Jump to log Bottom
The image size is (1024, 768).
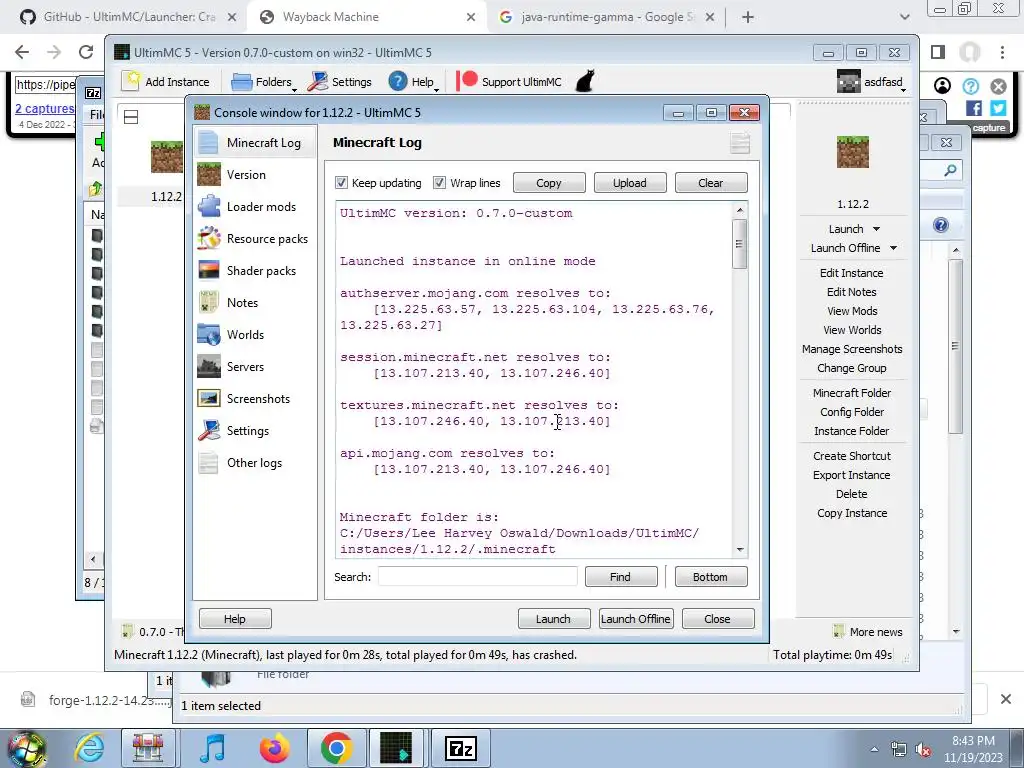click(710, 577)
